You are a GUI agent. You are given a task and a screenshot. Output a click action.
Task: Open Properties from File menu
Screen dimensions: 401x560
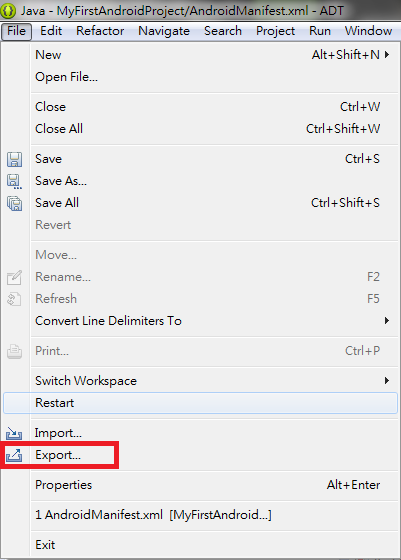[215, 485]
